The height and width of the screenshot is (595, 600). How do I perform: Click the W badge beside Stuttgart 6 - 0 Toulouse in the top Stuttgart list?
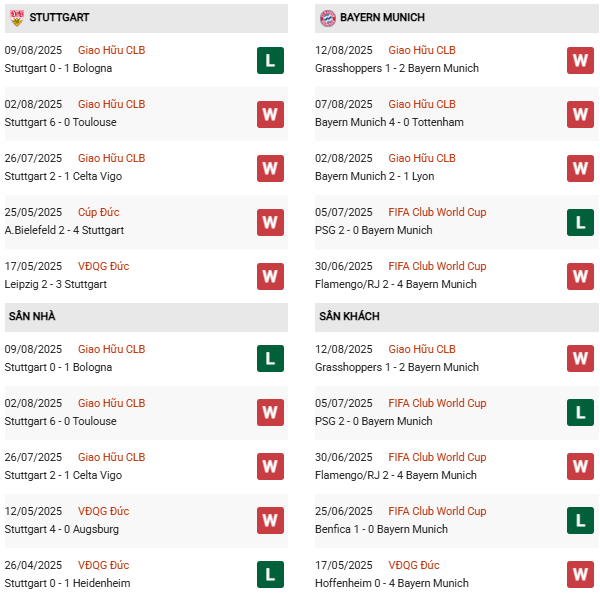(270, 114)
